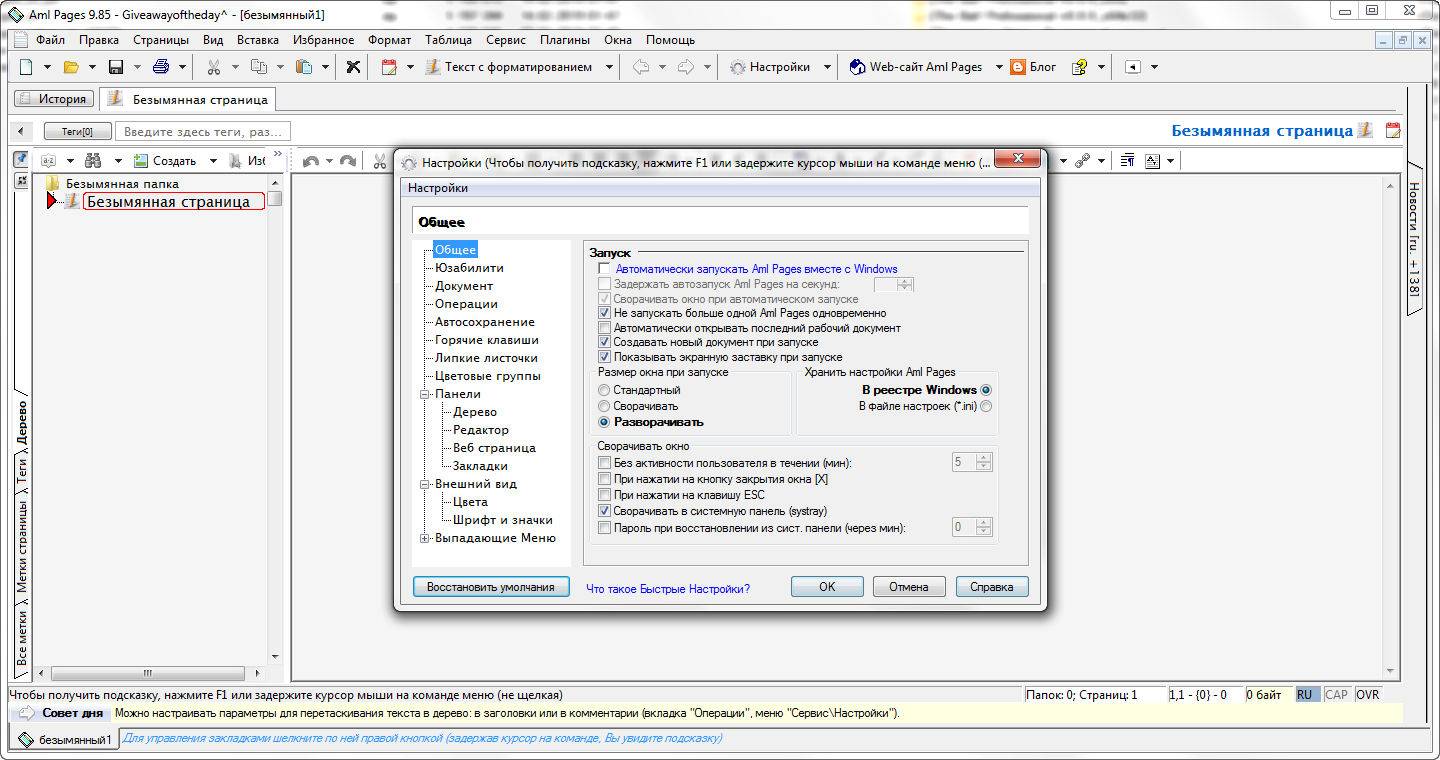Click the Forward arrow navigation icon

pos(686,67)
